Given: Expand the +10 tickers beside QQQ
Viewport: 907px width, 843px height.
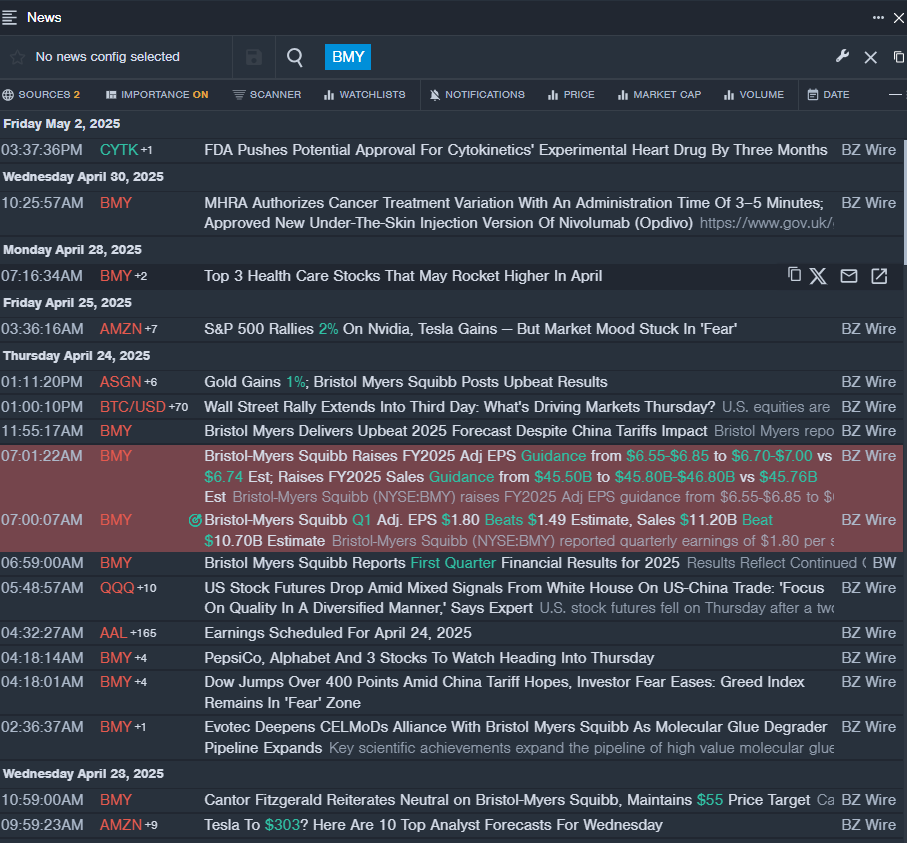Looking at the screenshot, I should click(147, 588).
